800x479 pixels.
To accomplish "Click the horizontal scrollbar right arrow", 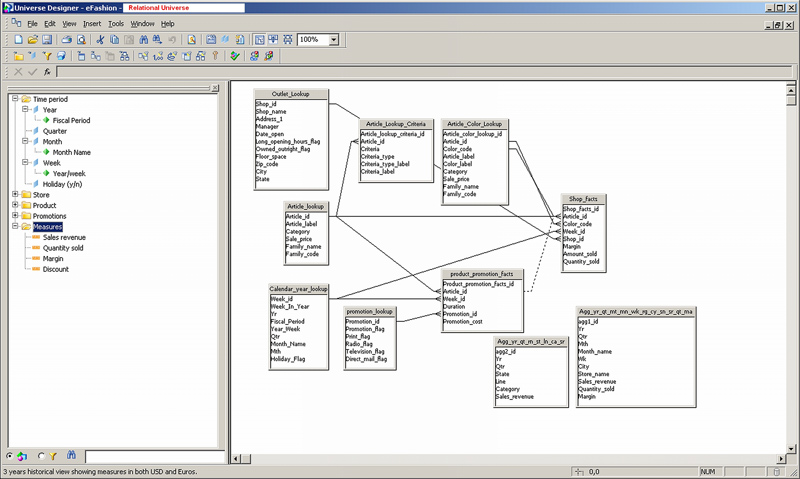I will pyautogui.click(x=781, y=459).
